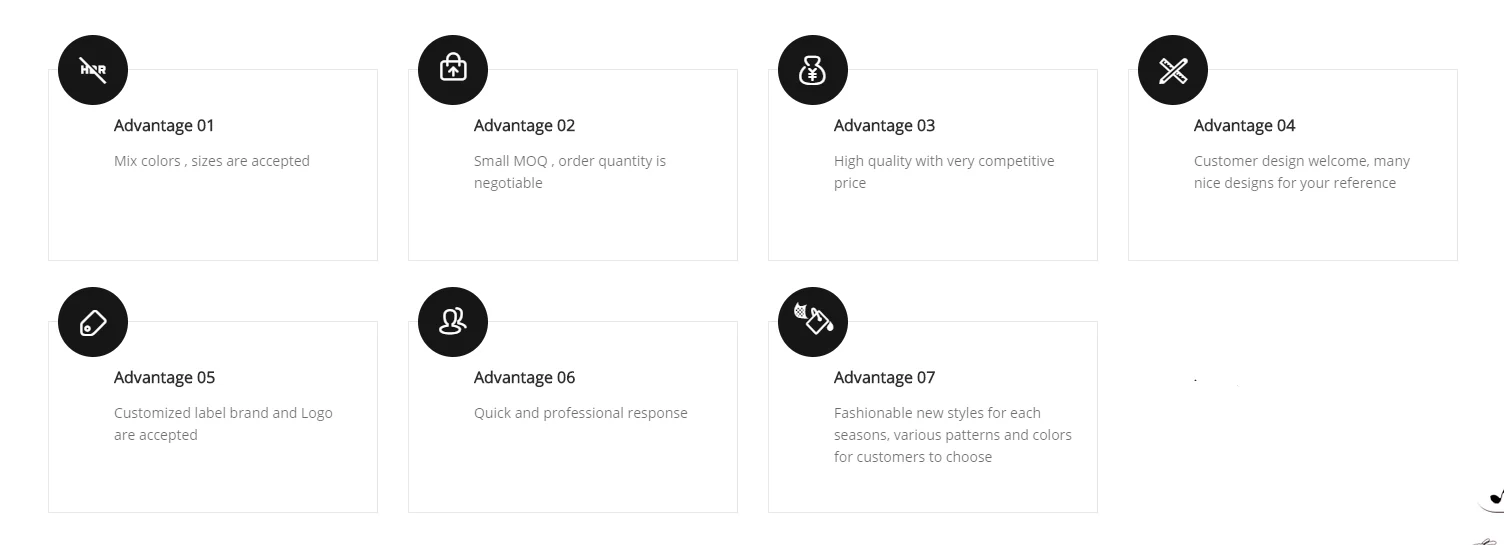Screen dimensions: 1504x545
Task: Click the yen money bag icon
Action: (x=813, y=70)
